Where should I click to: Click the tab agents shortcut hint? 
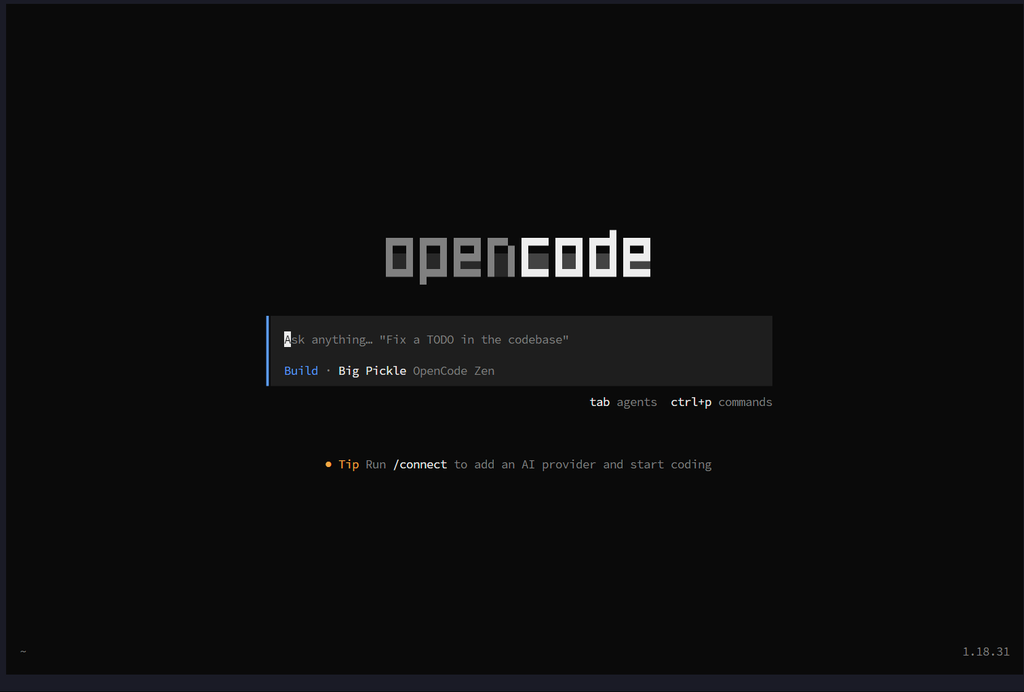click(623, 402)
